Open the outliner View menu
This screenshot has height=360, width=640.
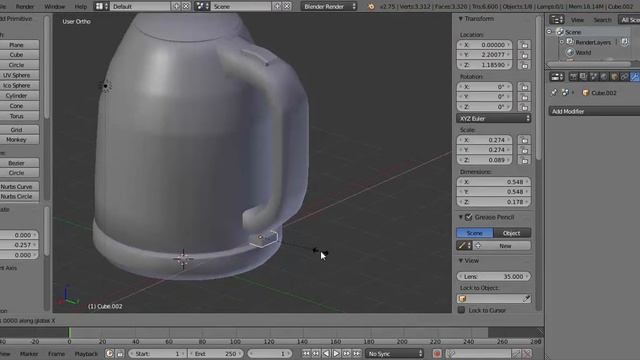click(x=577, y=20)
